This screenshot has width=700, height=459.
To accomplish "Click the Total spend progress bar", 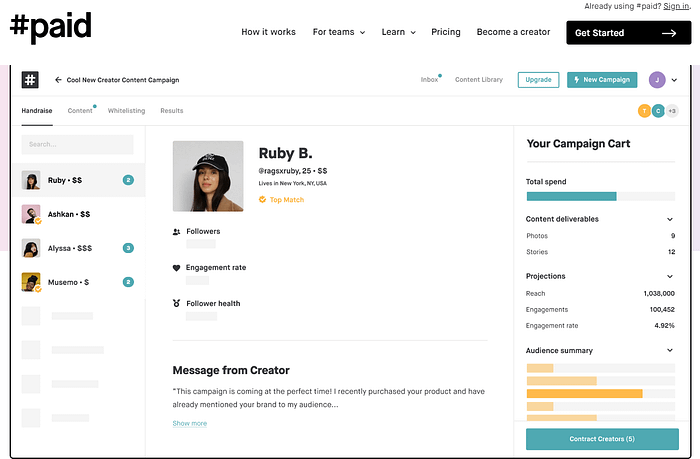I will coord(600,196).
